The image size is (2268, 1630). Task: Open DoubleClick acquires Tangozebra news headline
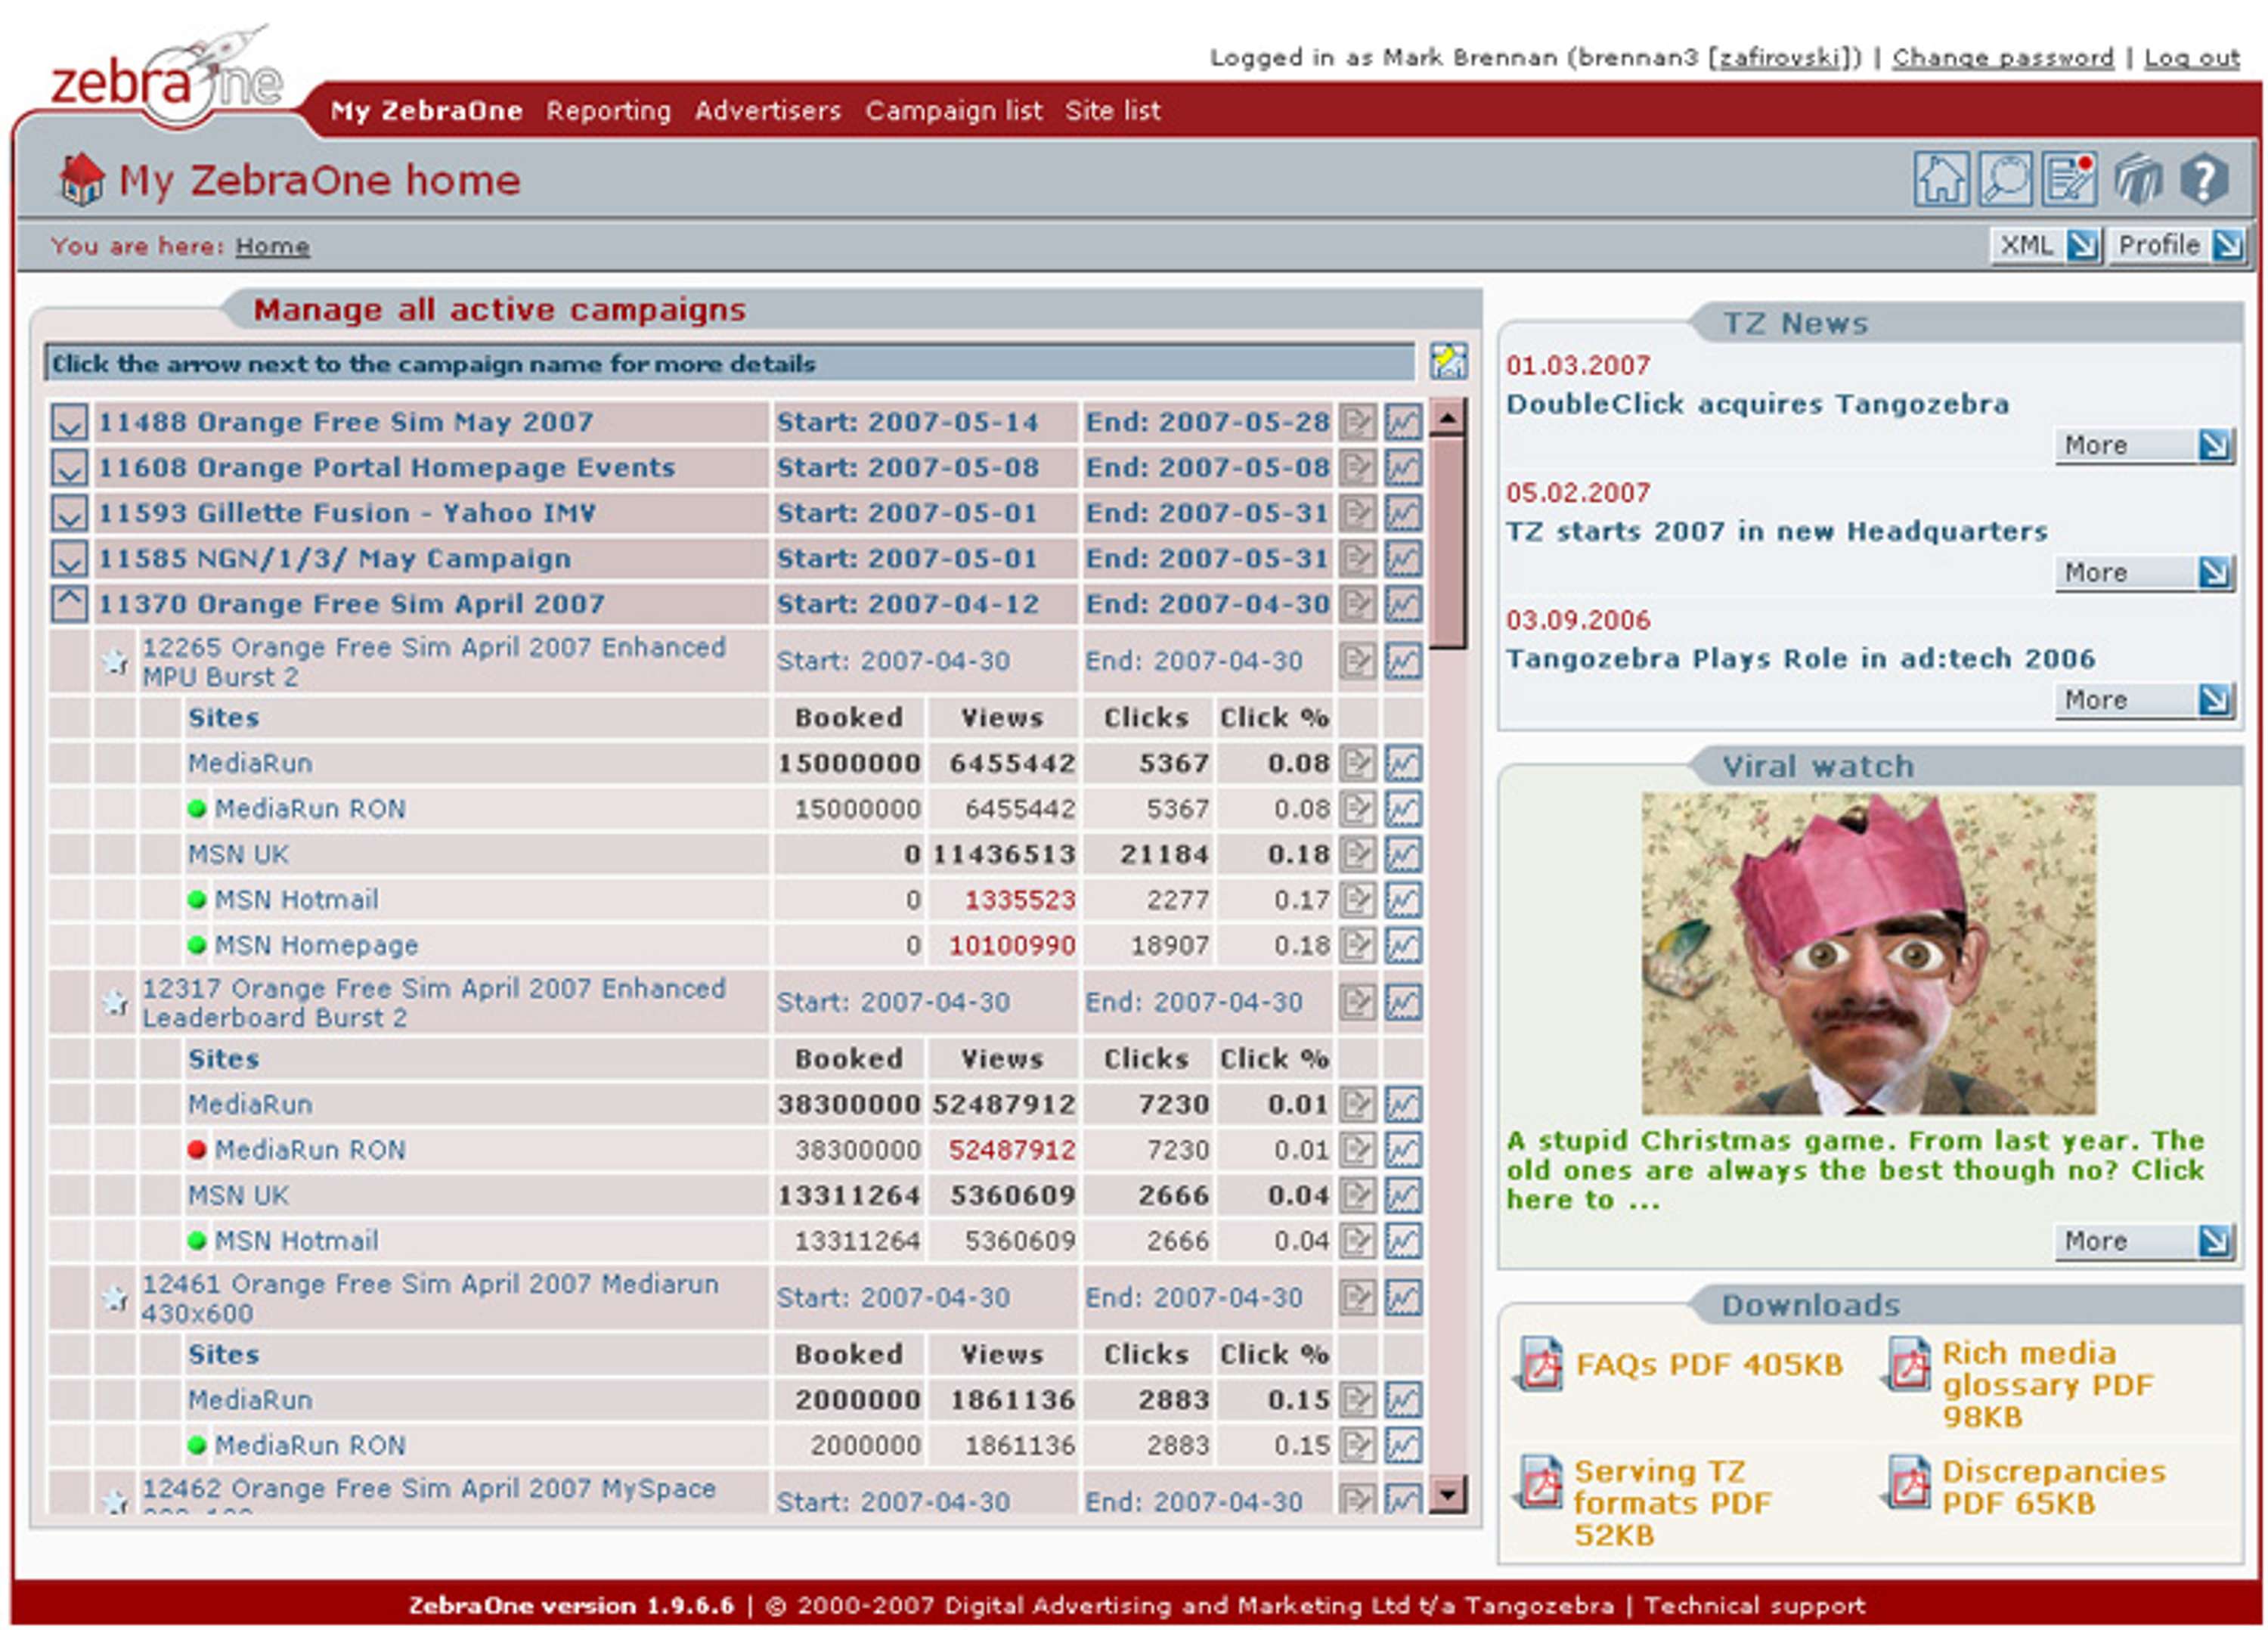coord(1757,404)
